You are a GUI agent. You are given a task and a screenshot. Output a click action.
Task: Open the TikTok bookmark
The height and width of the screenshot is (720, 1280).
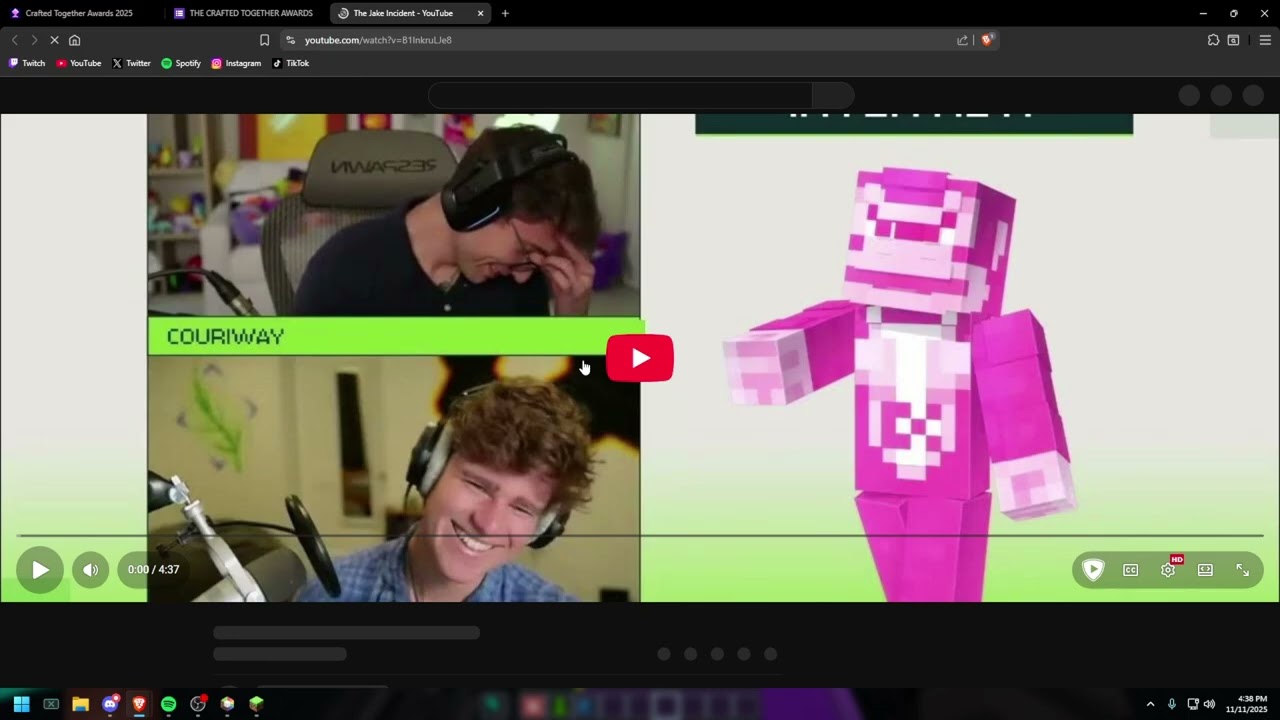tap(291, 63)
